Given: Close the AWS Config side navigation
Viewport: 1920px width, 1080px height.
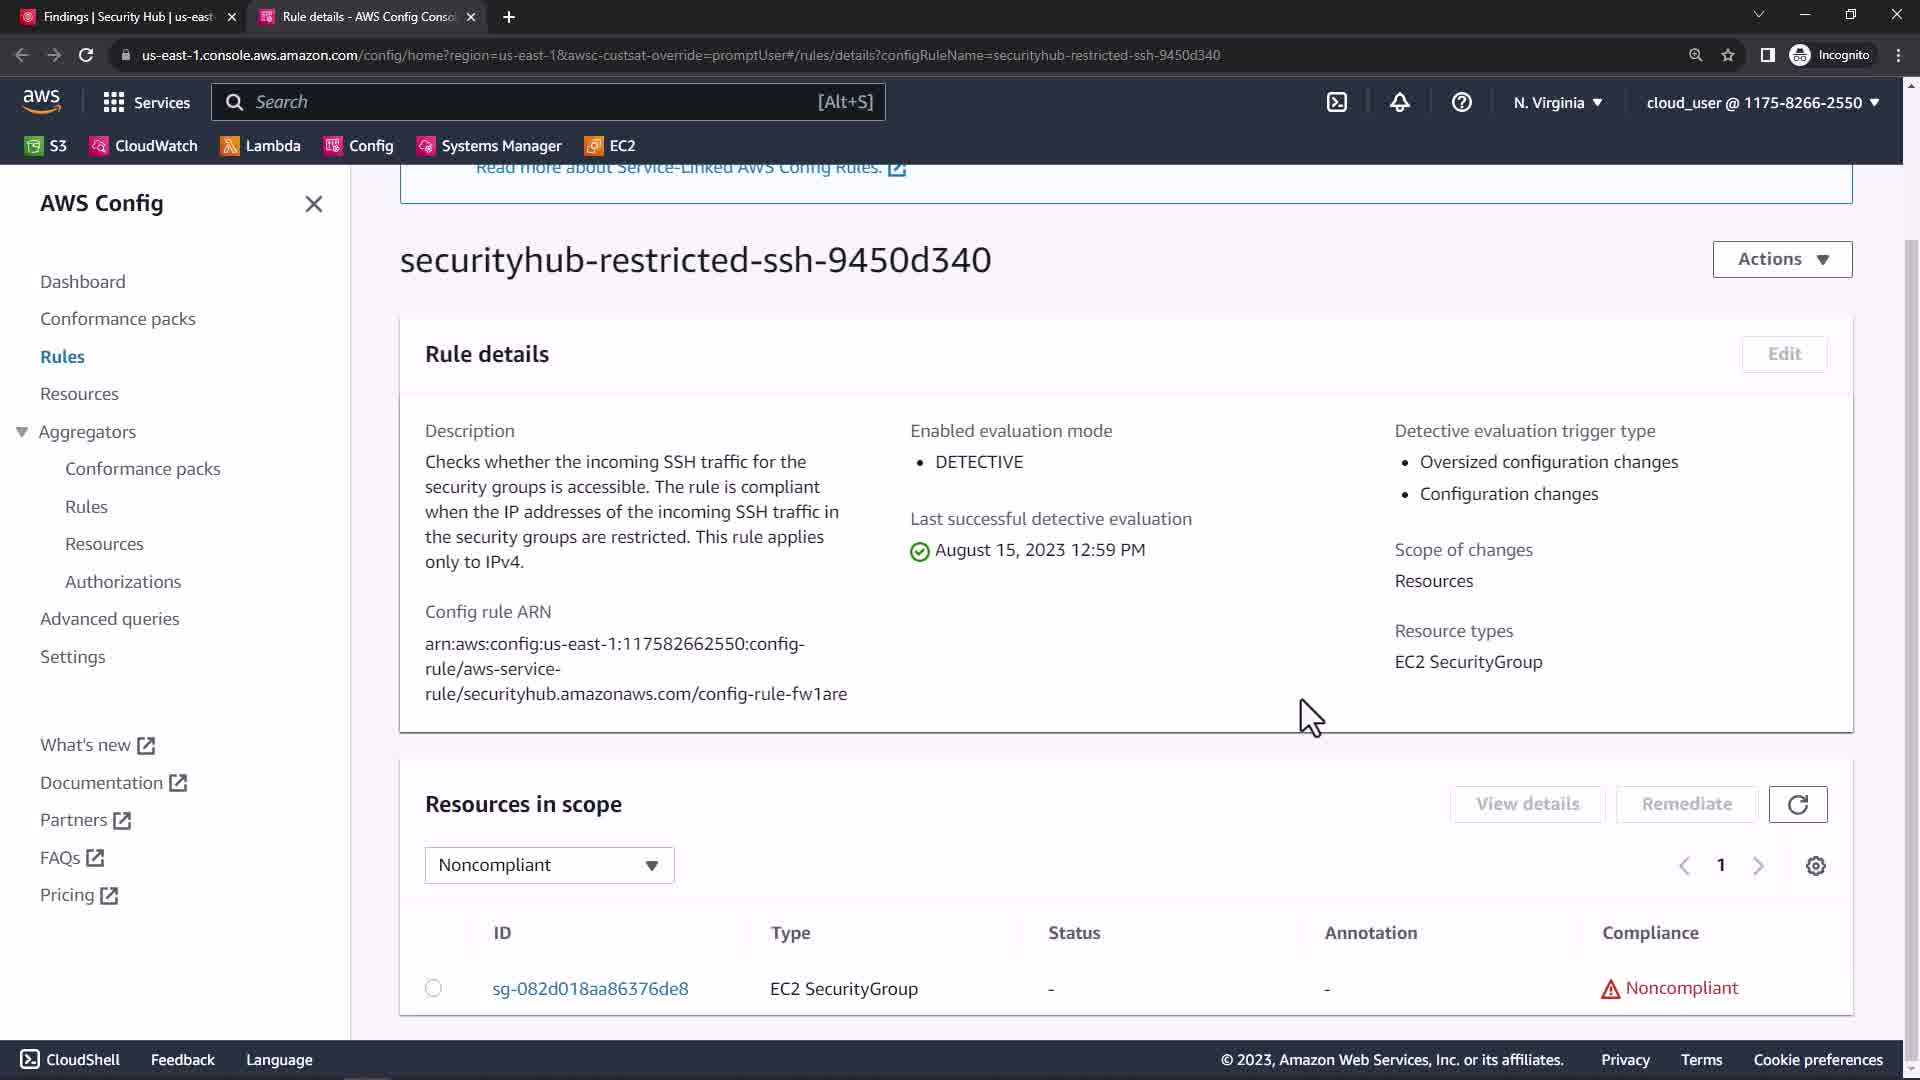Looking at the screenshot, I should (x=313, y=204).
